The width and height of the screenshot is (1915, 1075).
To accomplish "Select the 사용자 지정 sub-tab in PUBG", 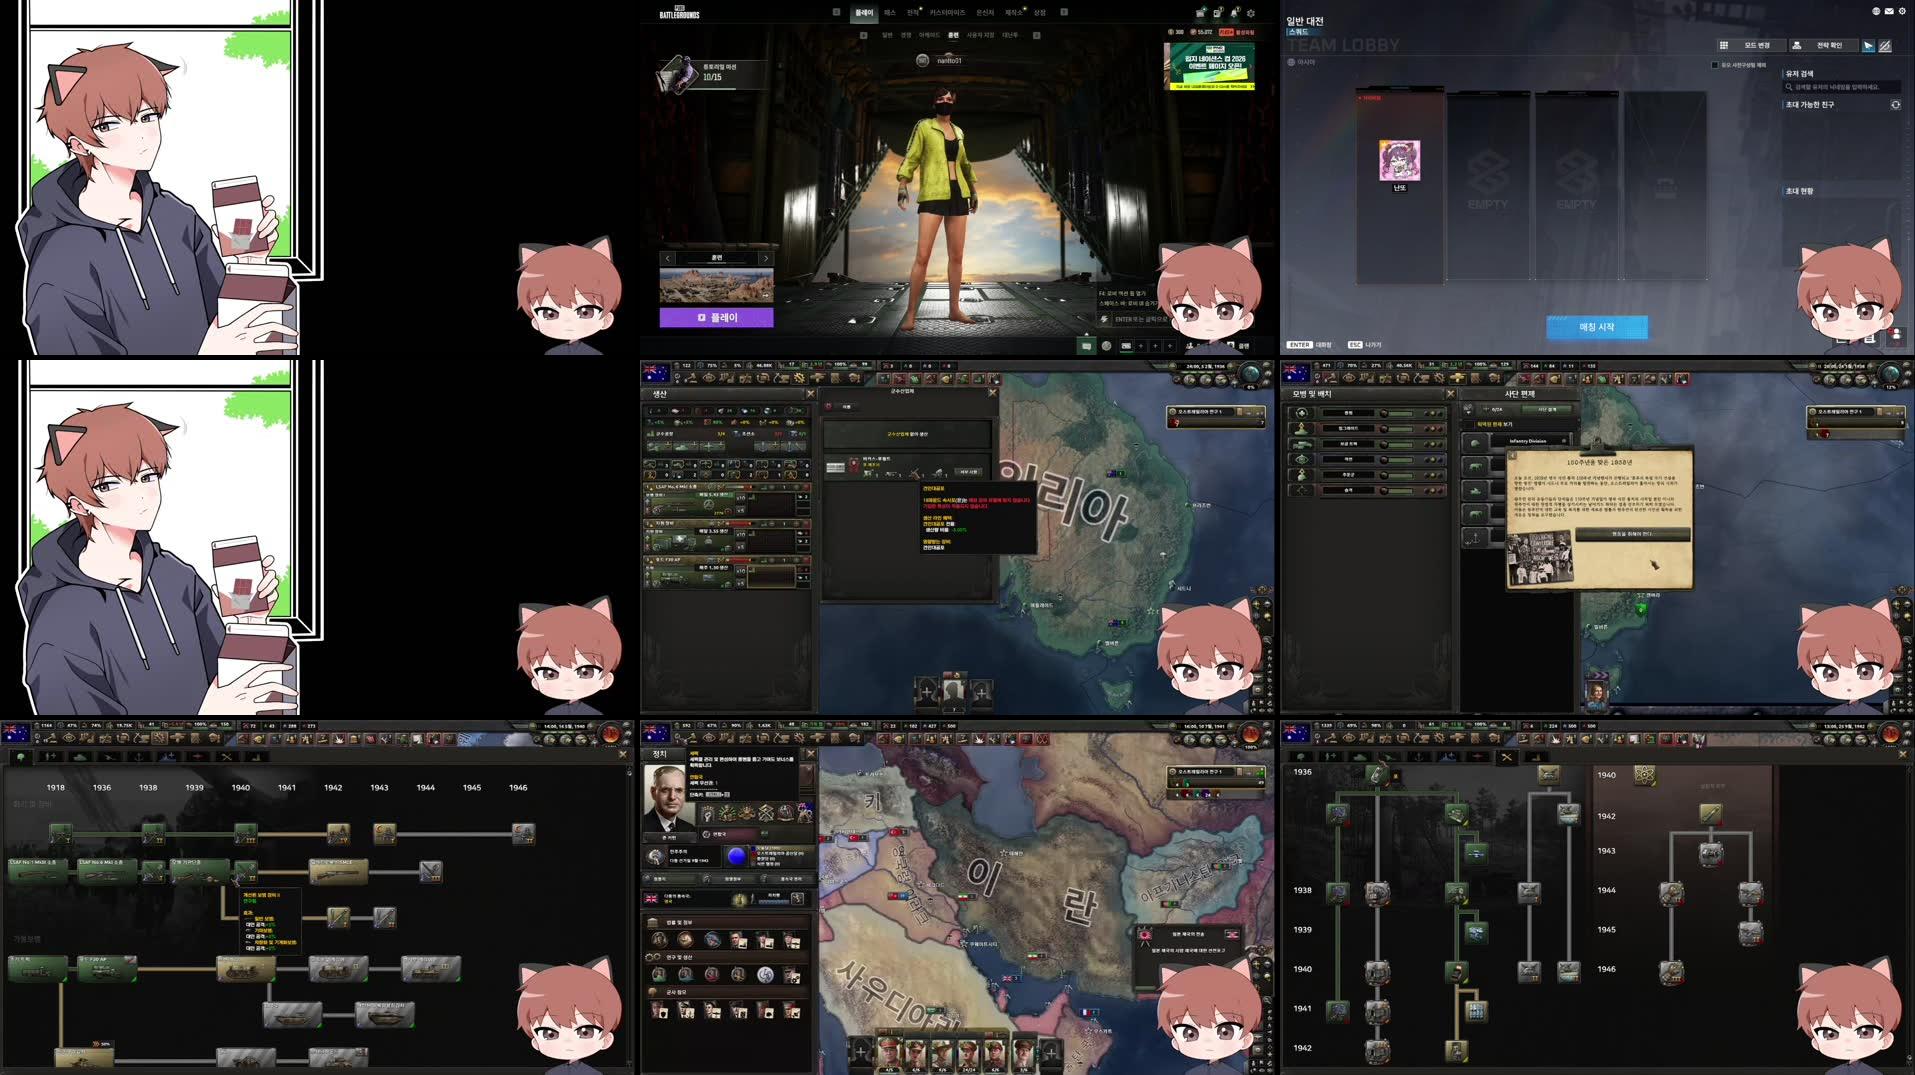I will click(x=980, y=35).
